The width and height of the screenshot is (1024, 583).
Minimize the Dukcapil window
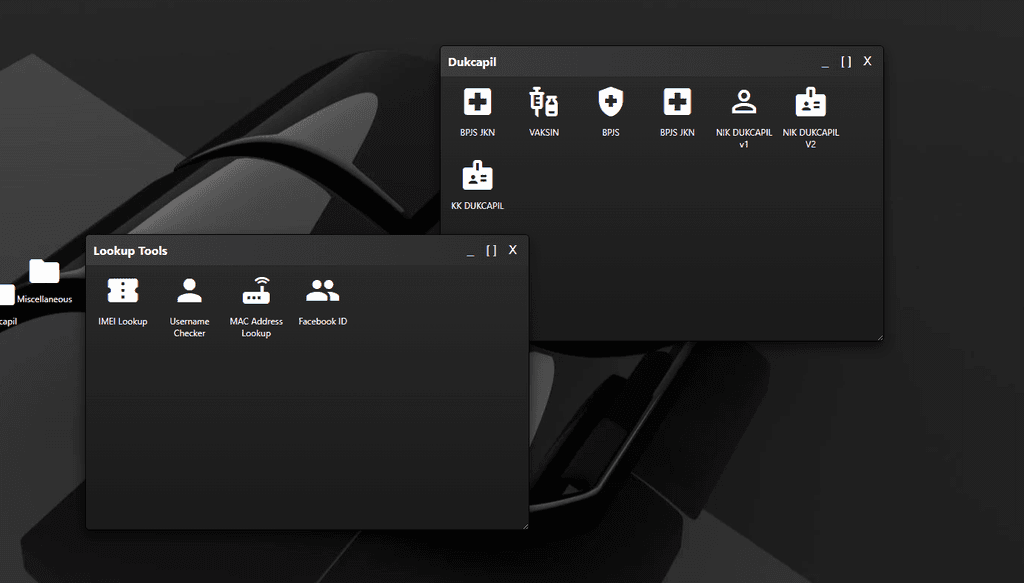click(x=825, y=62)
